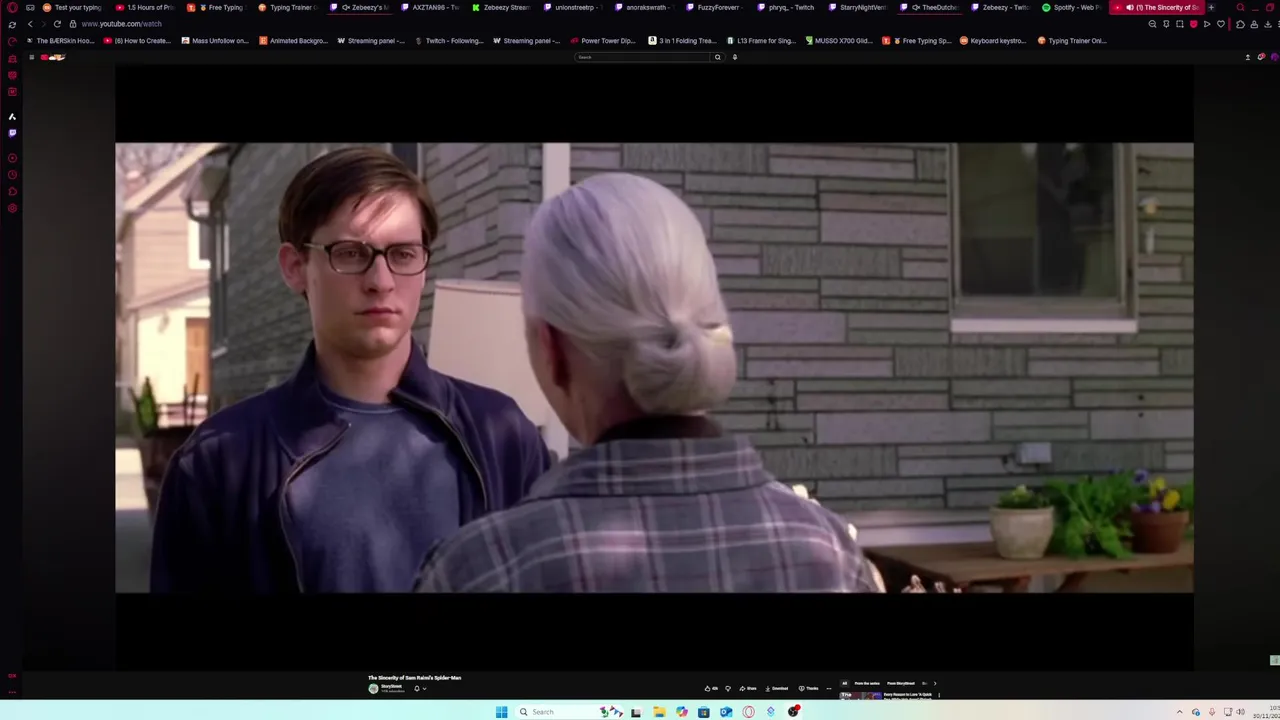Click the Download button under video
Screen dimensions: 1280x720
tap(776, 688)
